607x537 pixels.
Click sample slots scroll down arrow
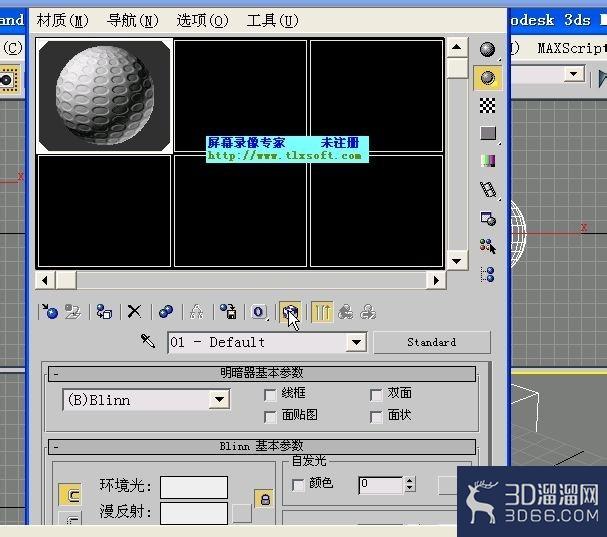456,261
